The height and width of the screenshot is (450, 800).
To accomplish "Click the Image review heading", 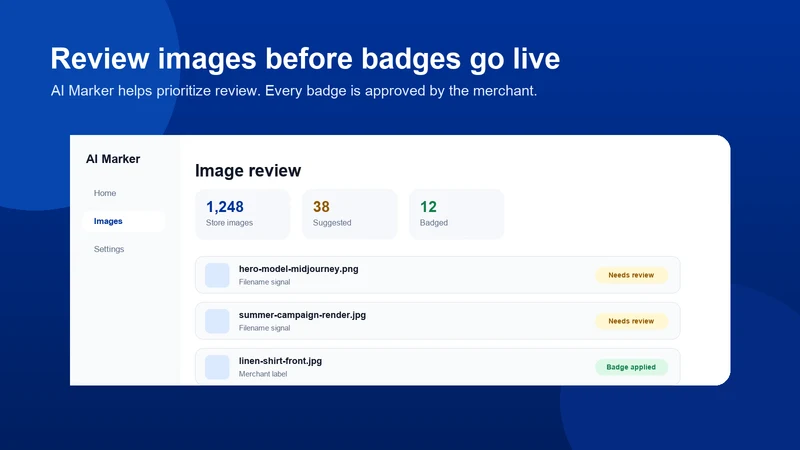I will pyautogui.click(x=248, y=170).
